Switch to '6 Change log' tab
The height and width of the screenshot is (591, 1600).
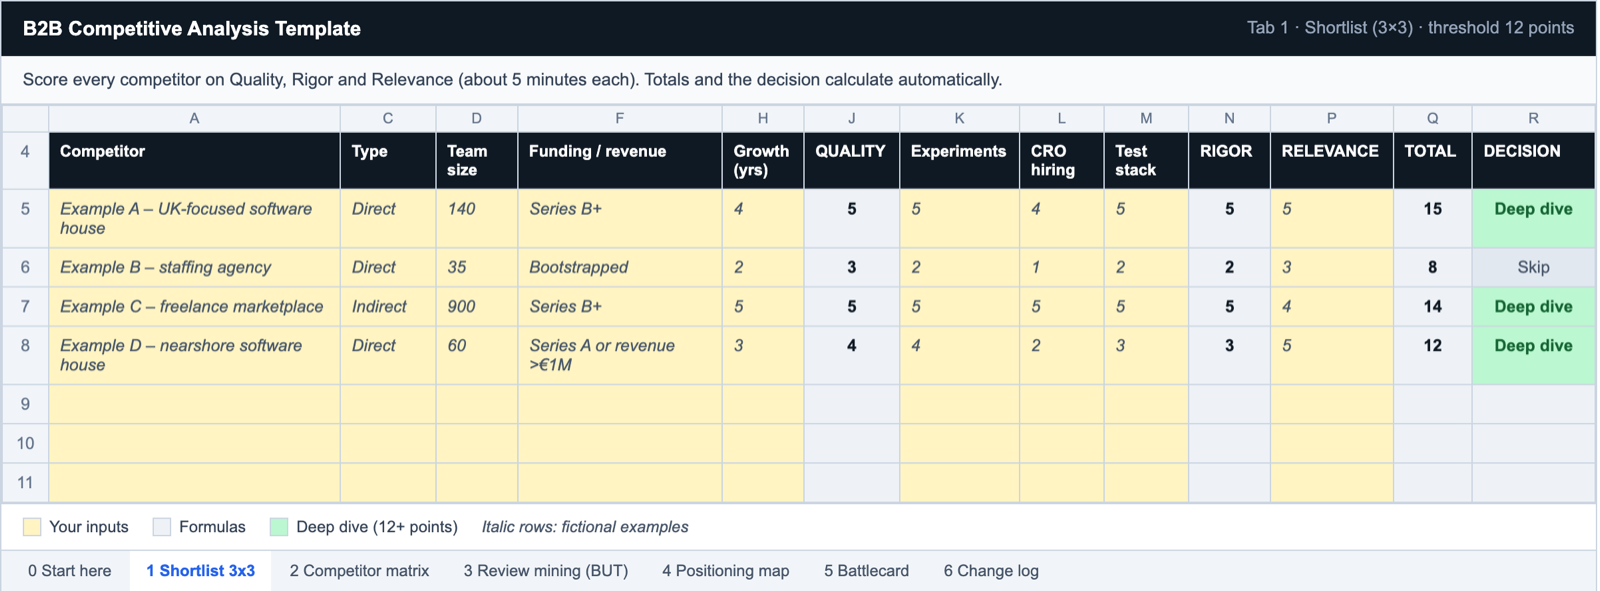tap(991, 571)
